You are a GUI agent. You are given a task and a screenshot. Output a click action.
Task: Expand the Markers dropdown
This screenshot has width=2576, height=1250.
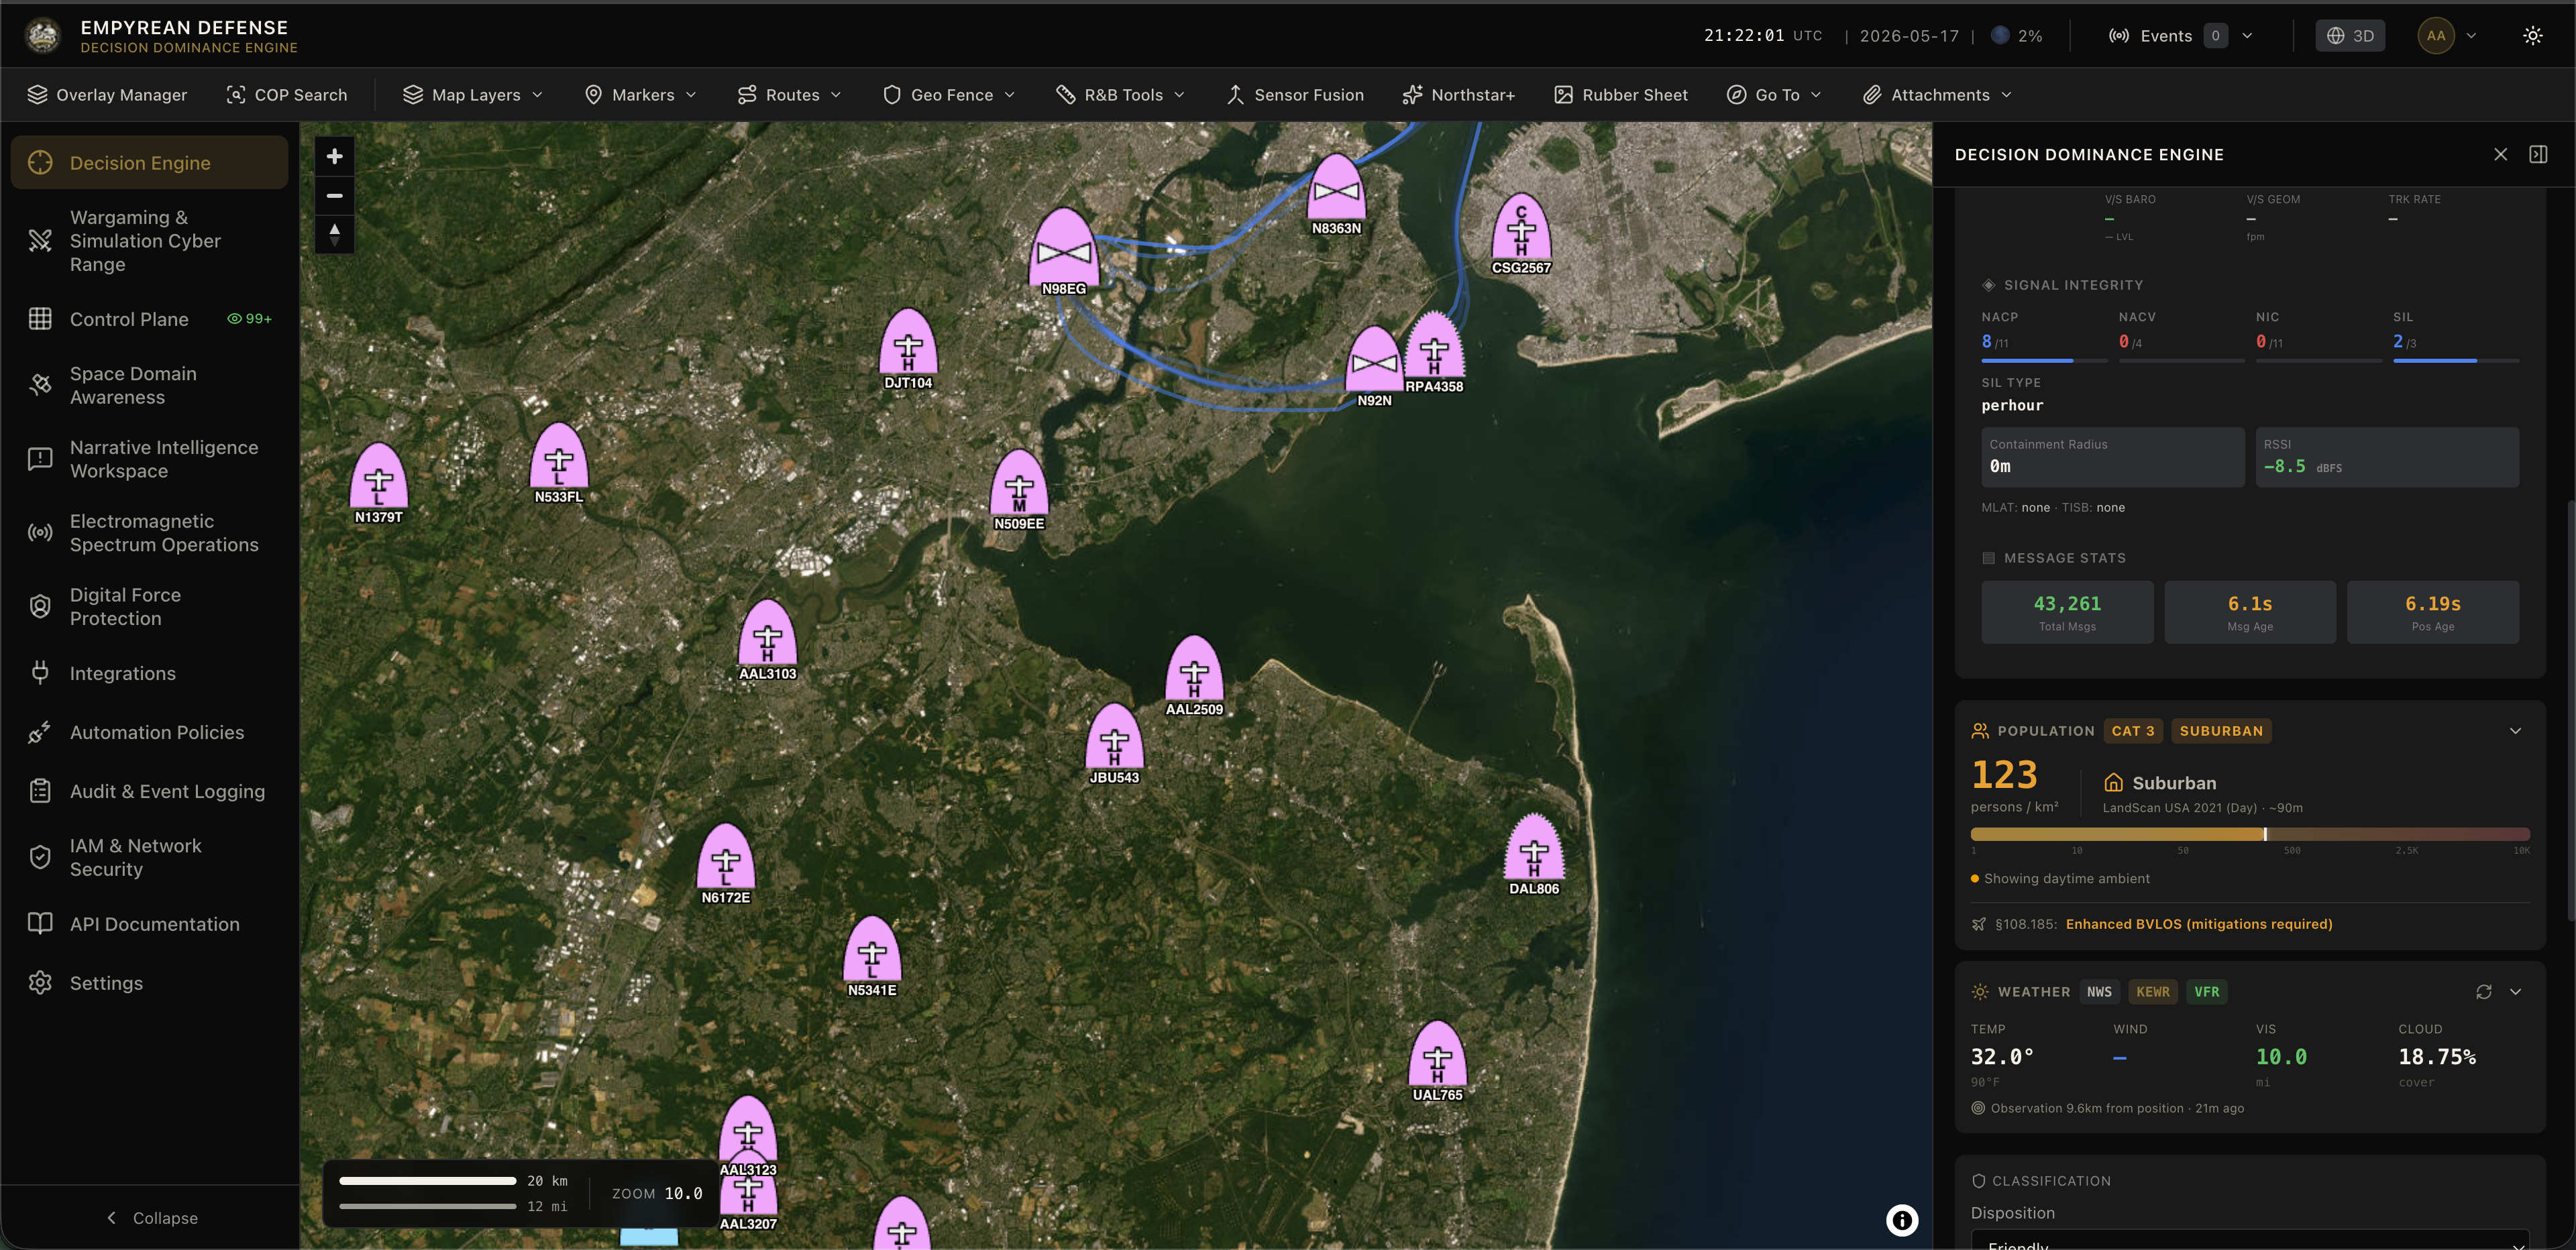point(640,95)
